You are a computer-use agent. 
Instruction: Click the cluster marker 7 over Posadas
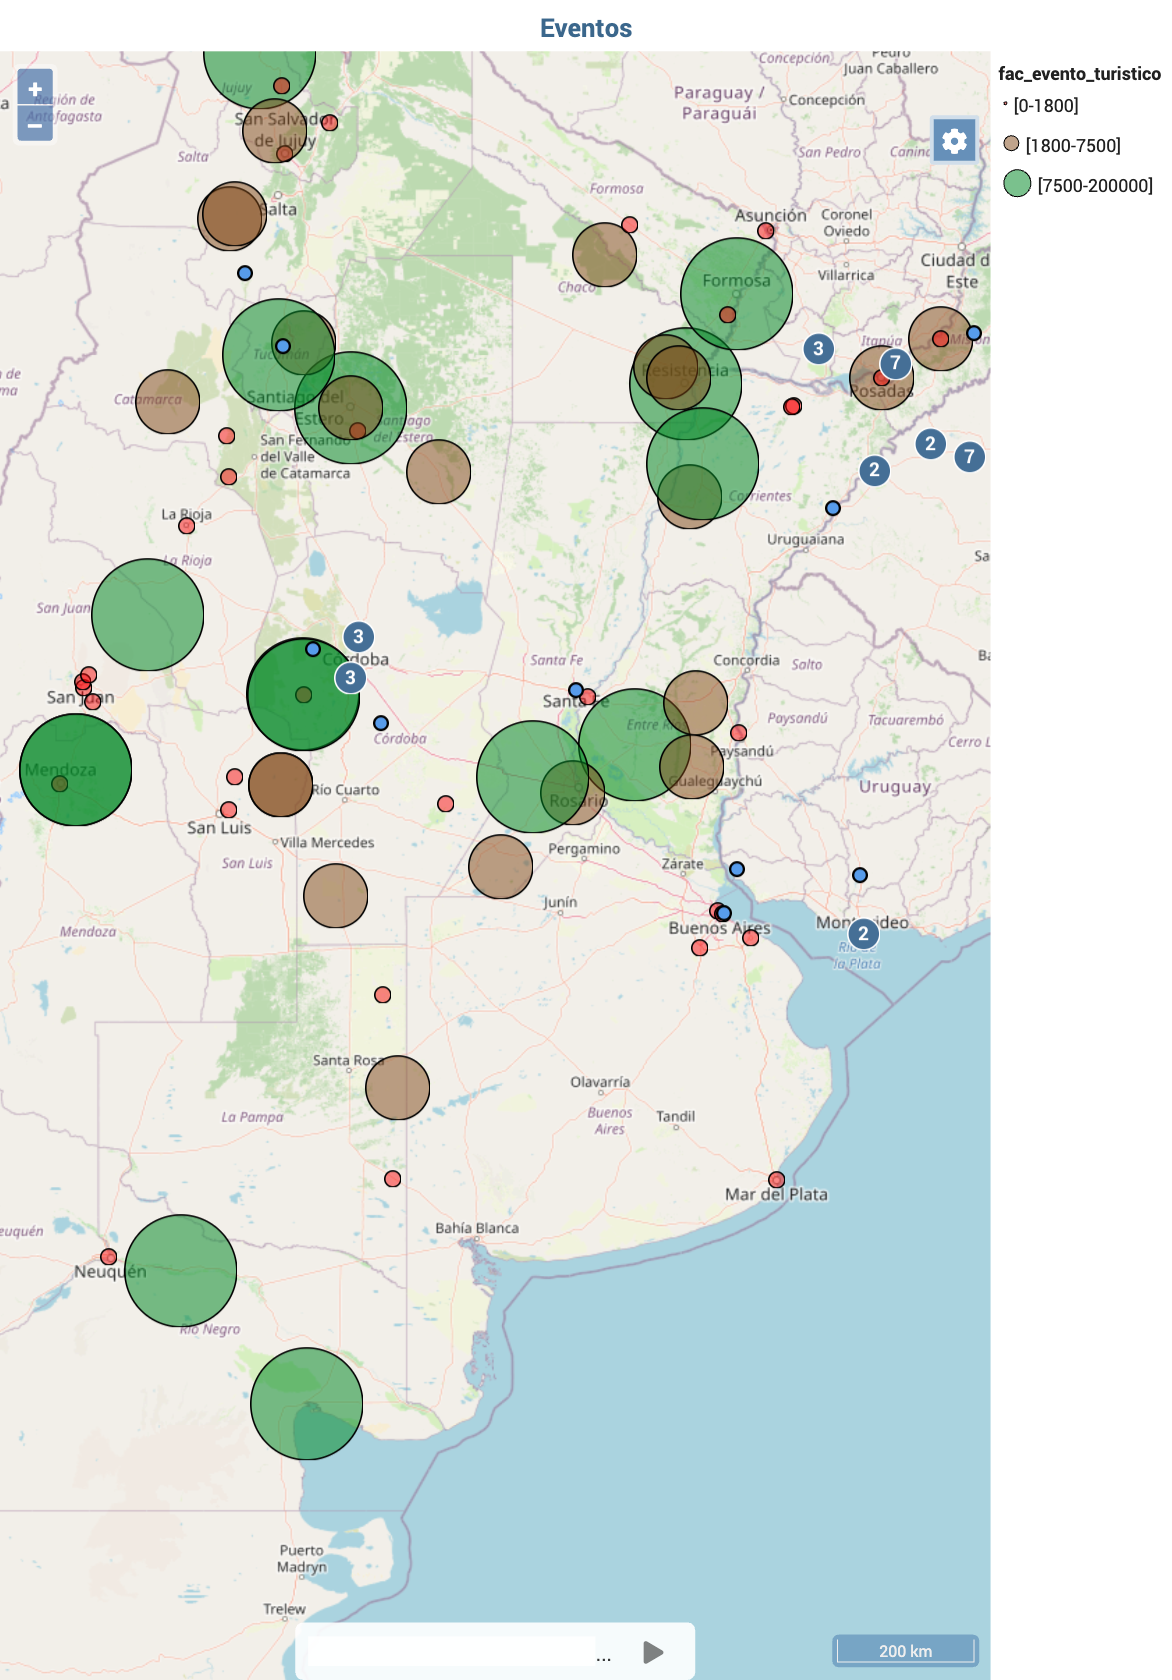tap(895, 363)
